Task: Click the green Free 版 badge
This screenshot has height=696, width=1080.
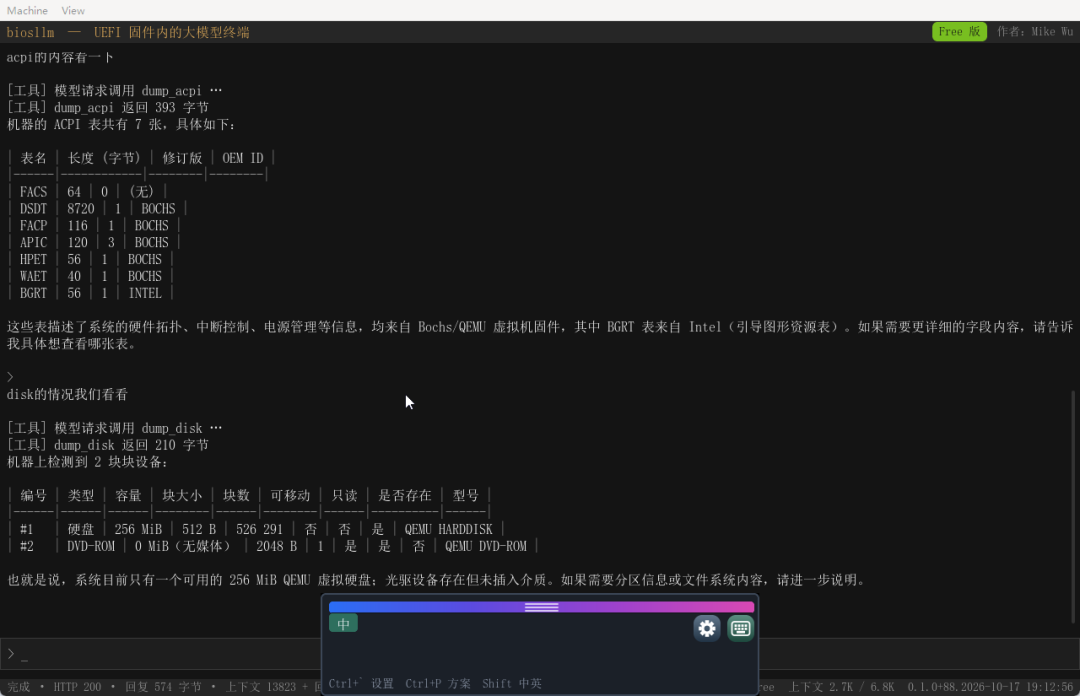Action: pyautogui.click(x=959, y=32)
